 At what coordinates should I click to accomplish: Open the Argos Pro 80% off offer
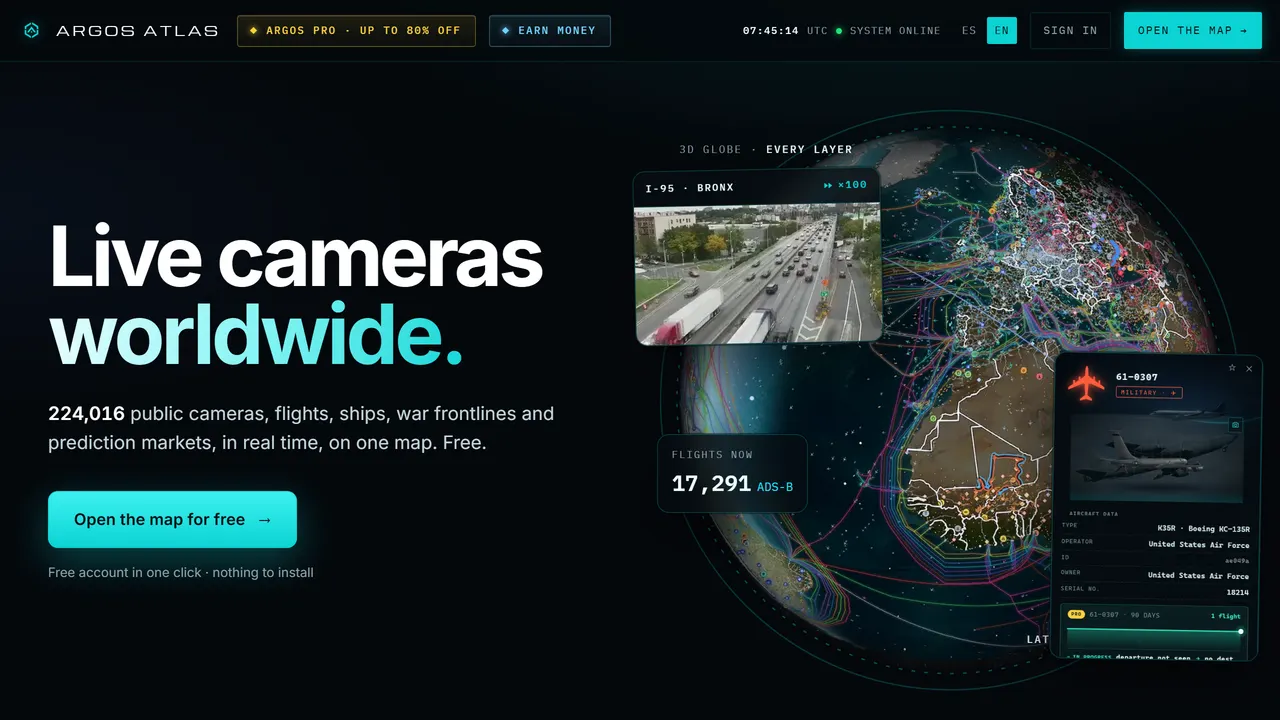pos(356,31)
